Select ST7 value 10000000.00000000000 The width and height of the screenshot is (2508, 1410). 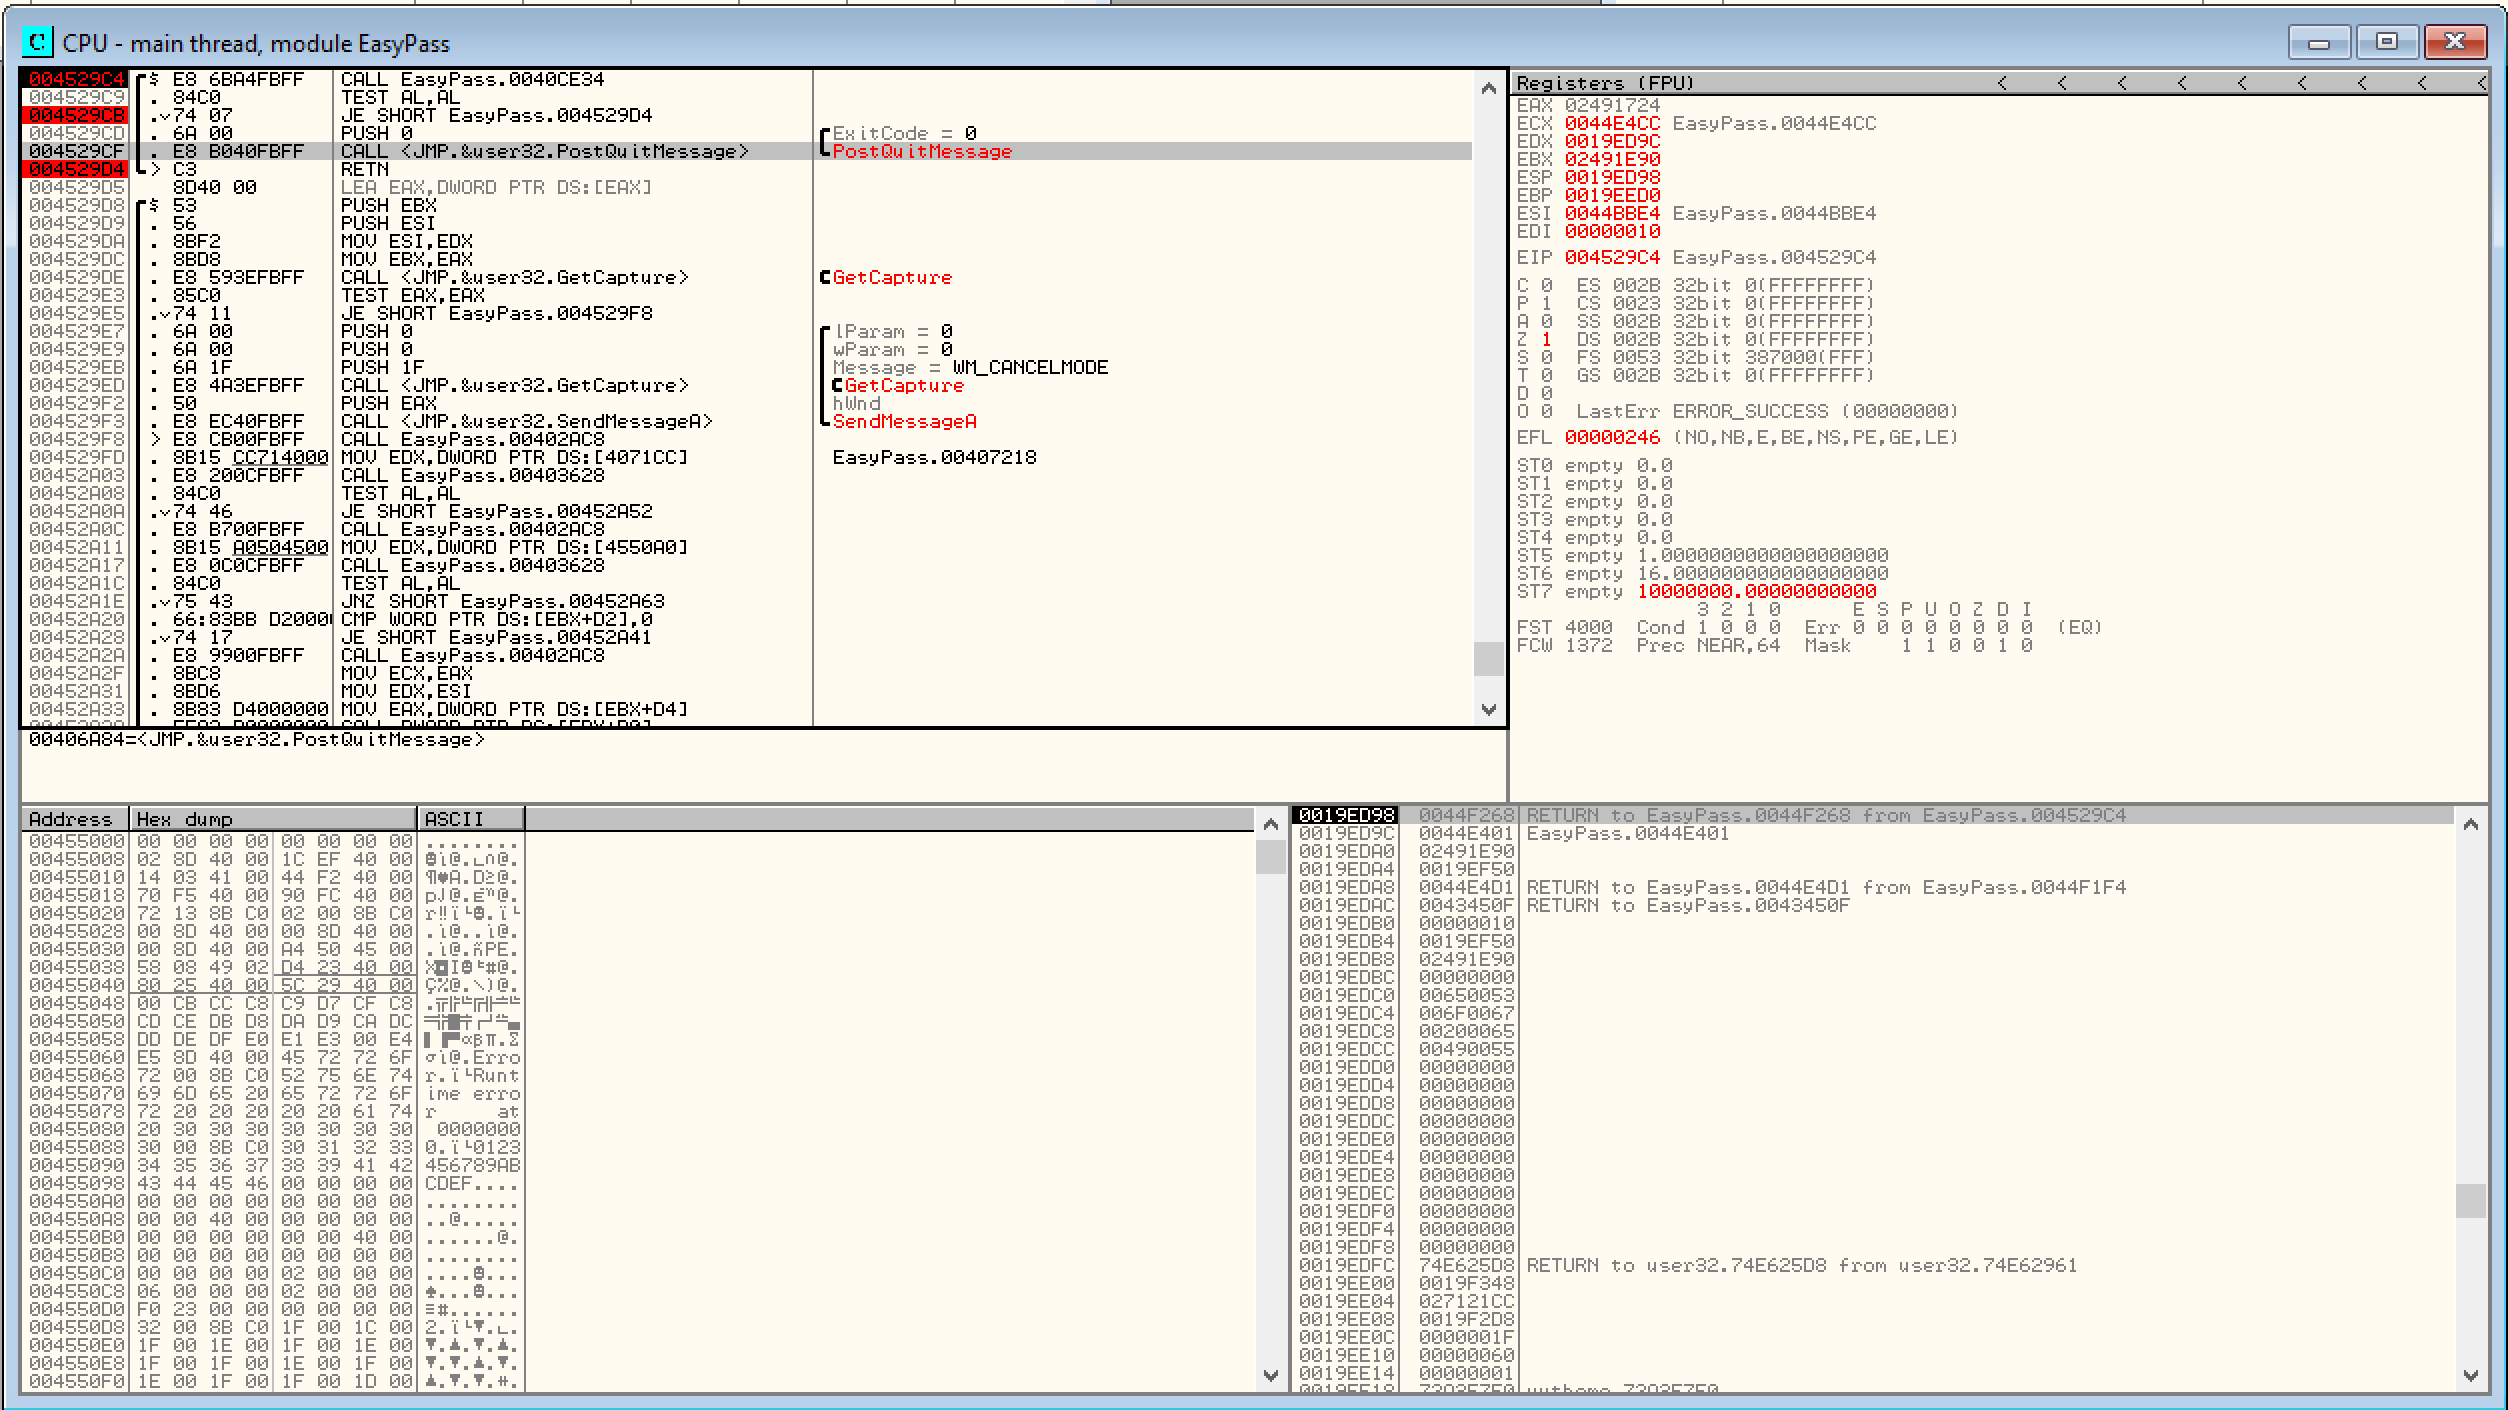pyautogui.click(x=1756, y=591)
